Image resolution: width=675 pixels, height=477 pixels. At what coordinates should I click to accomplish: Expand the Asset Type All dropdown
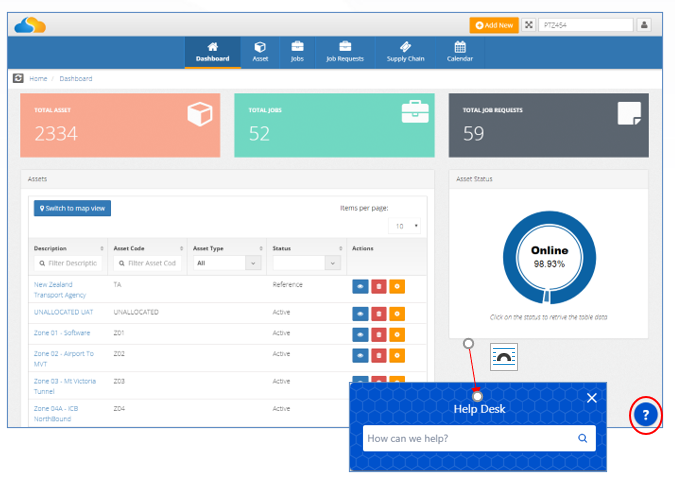(x=228, y=263)
